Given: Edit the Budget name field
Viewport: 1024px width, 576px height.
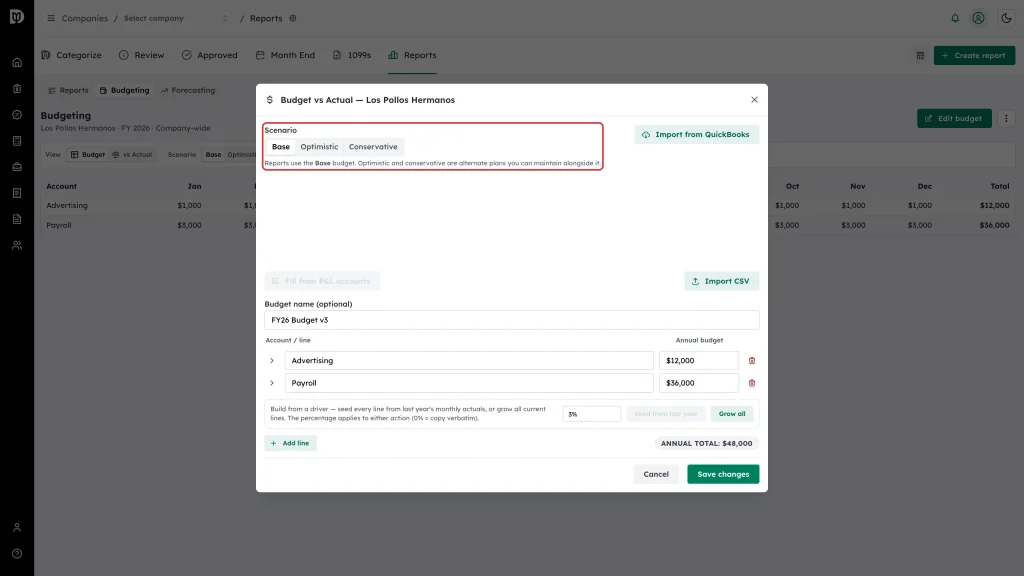Looking at the screenshot, I should (x=511, y=320).
